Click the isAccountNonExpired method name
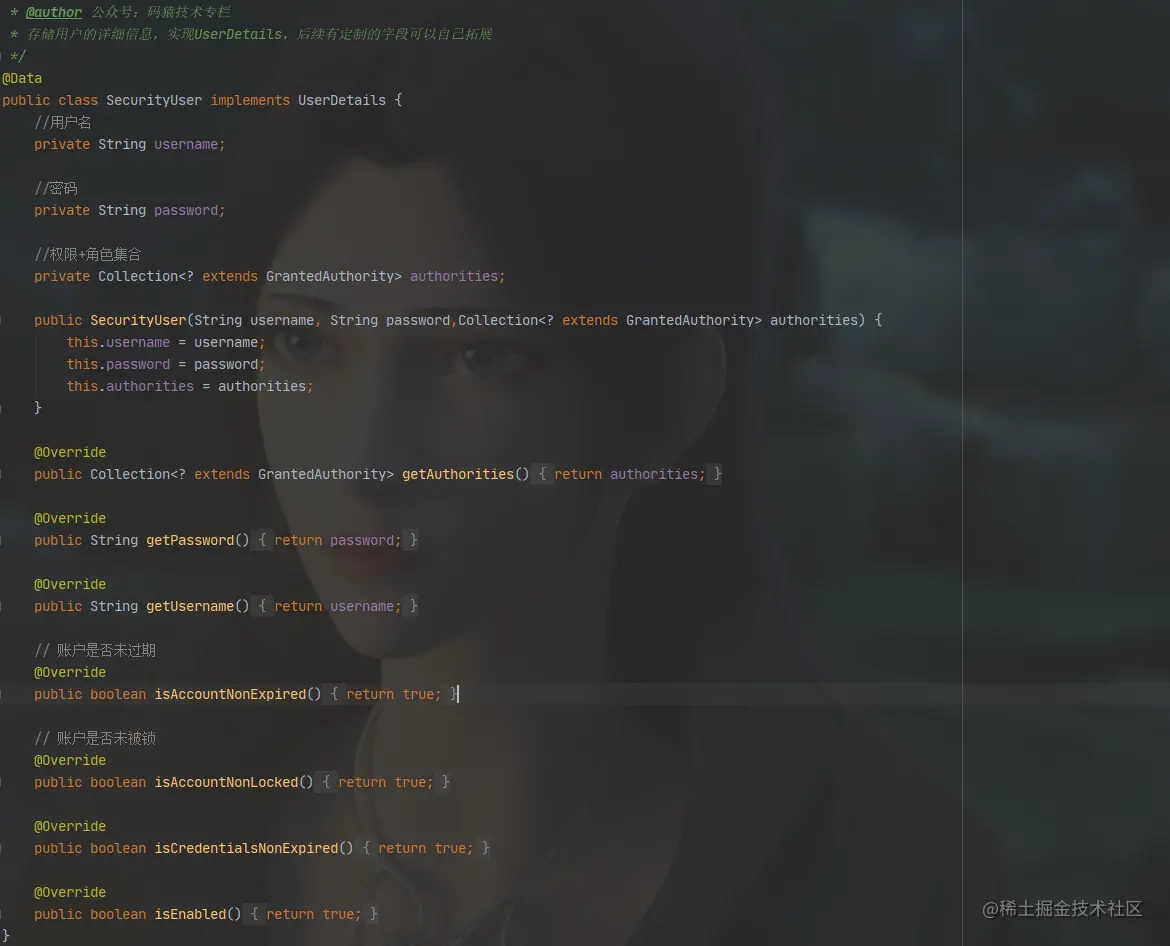The height and width of the screenshot is (946, 1170). click(230, 695)
